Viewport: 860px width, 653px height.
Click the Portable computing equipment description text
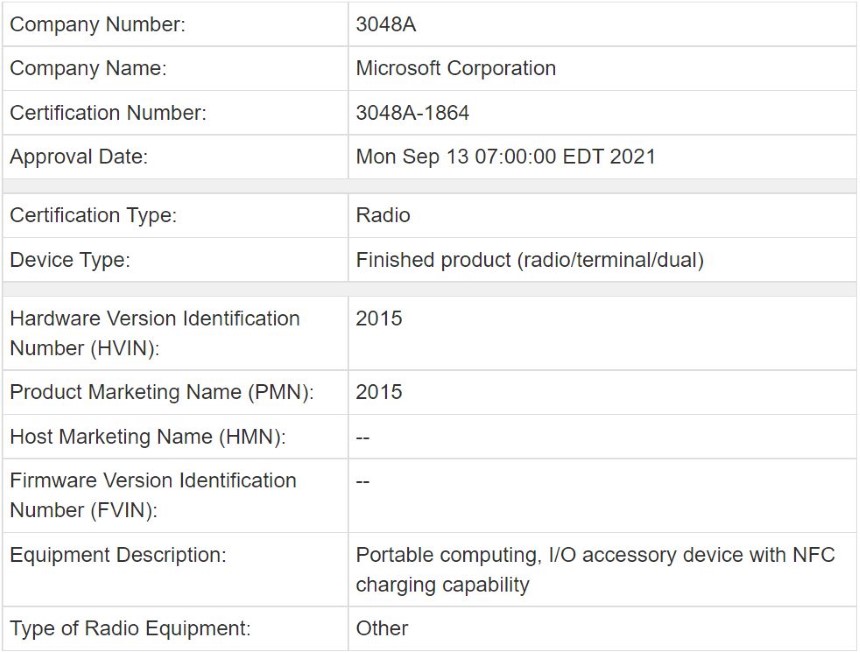point(595,570)
